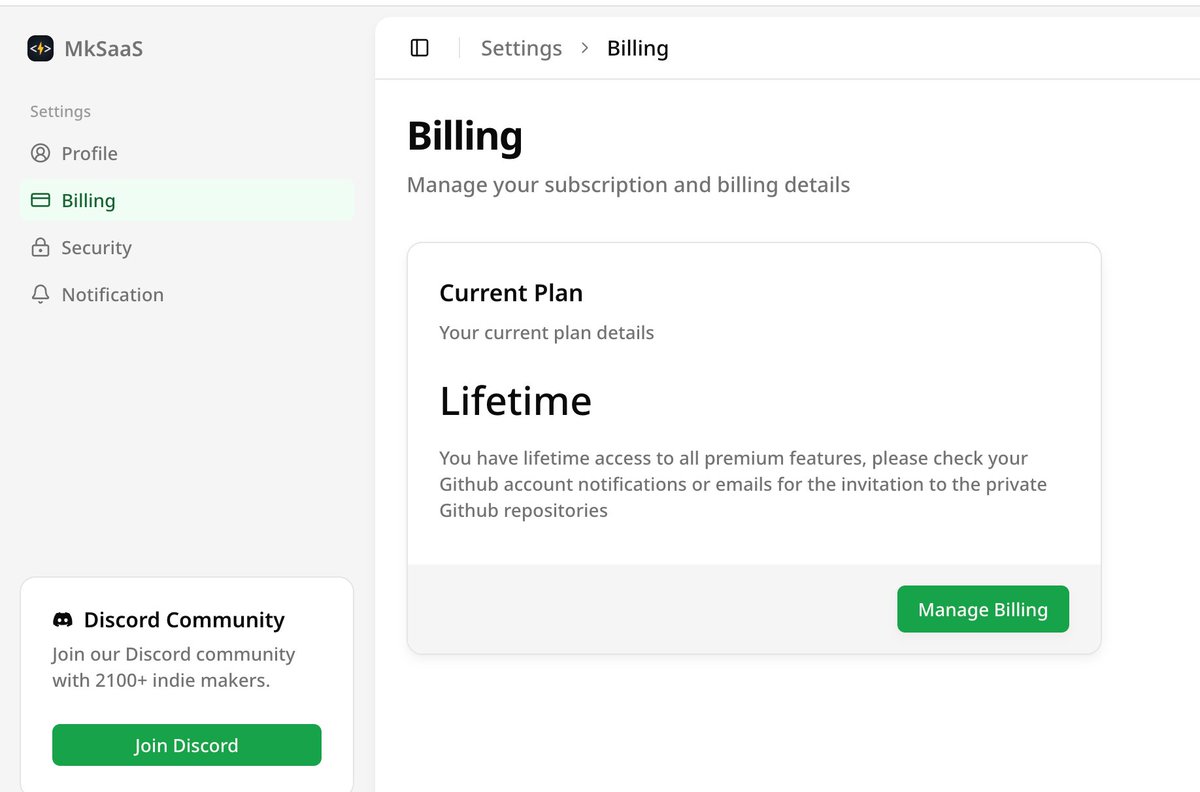
Task: Click the Discord Community heading
Action: pos(184,620)
